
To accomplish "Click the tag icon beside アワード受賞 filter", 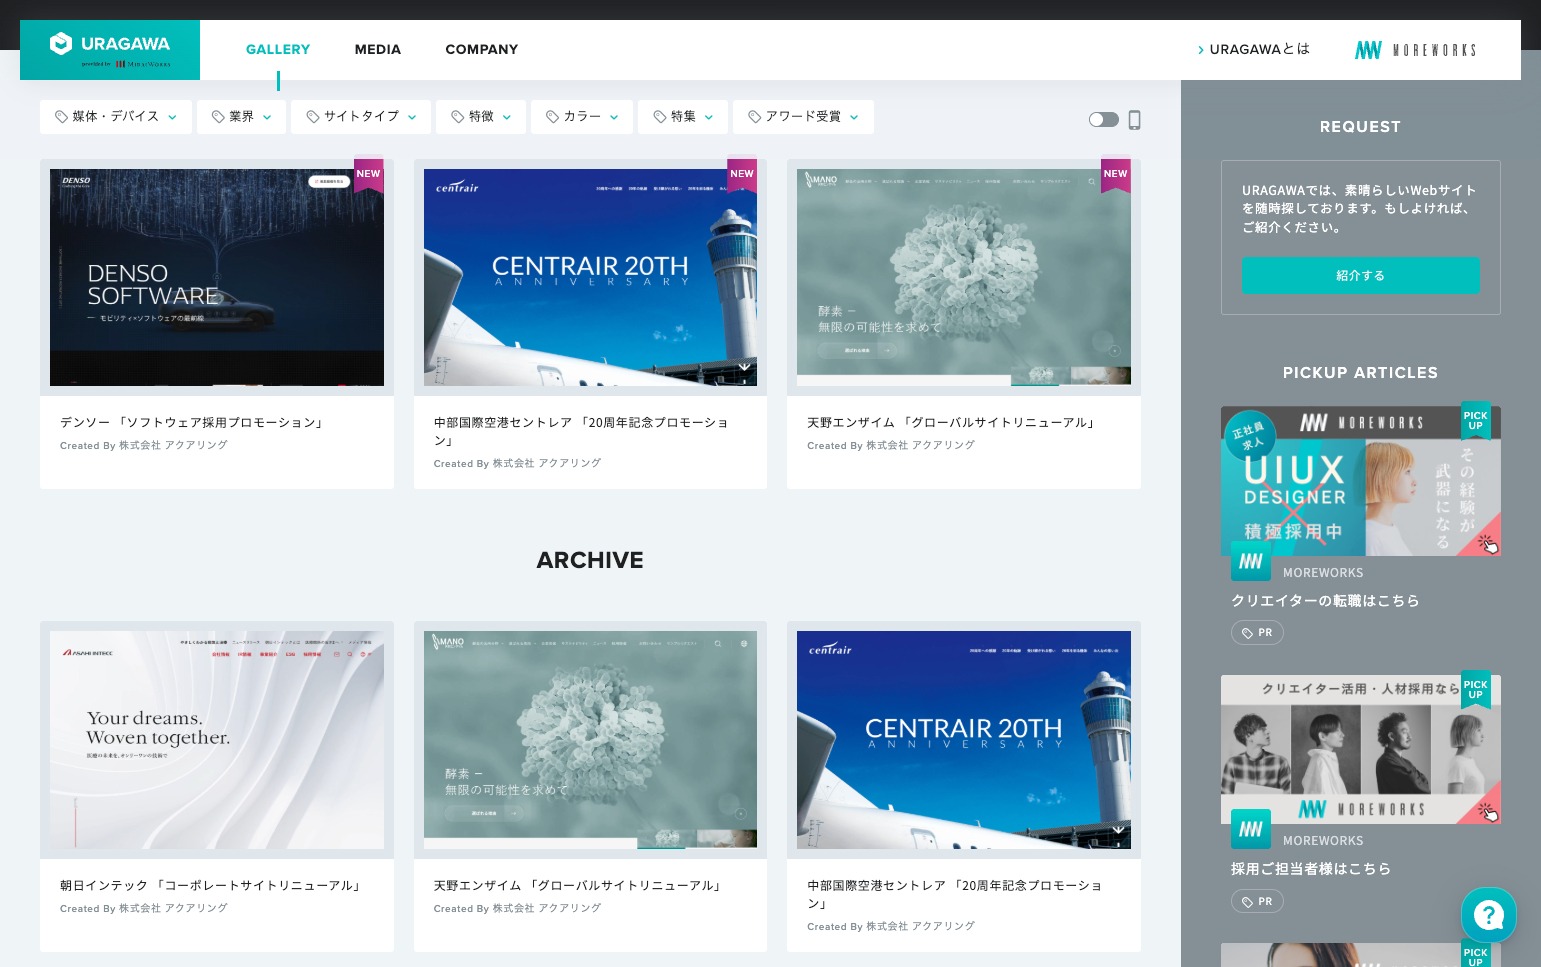I will coord(755,117).
